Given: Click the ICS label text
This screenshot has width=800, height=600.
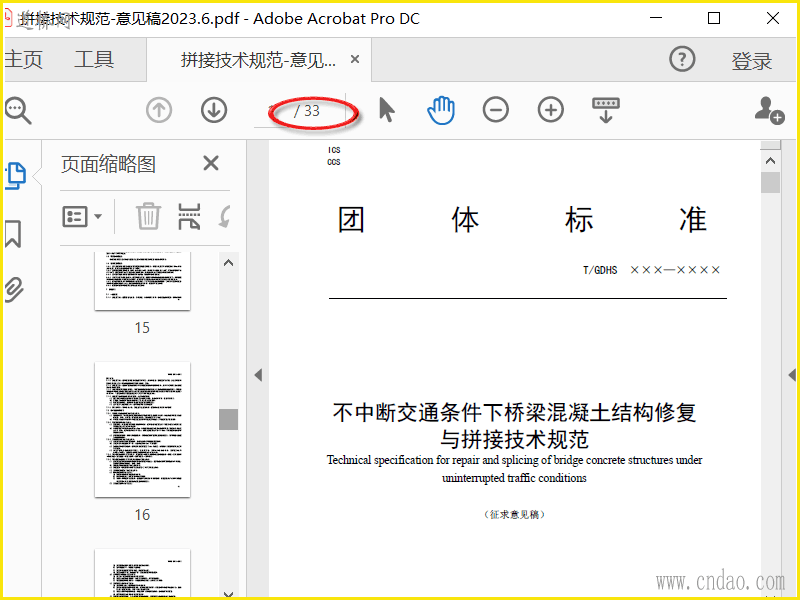Looking at the screenshot, I should pos(334,150).
